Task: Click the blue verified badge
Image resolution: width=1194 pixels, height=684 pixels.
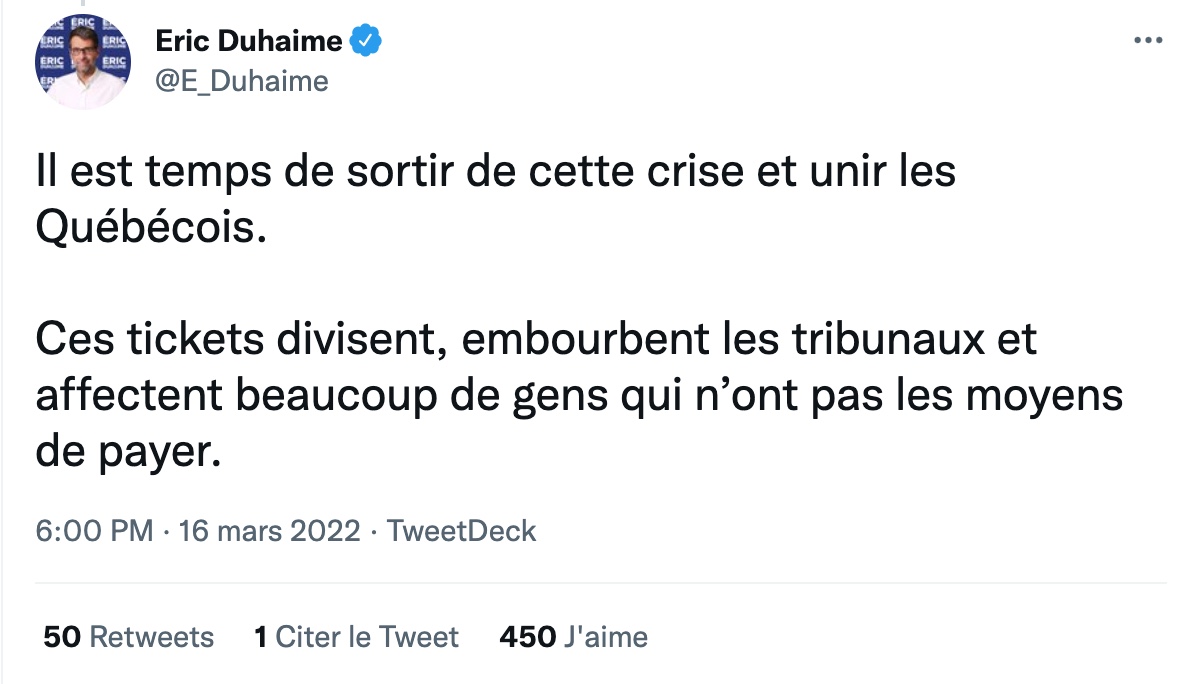Action: pyautogui.click(x=366, y=41)
